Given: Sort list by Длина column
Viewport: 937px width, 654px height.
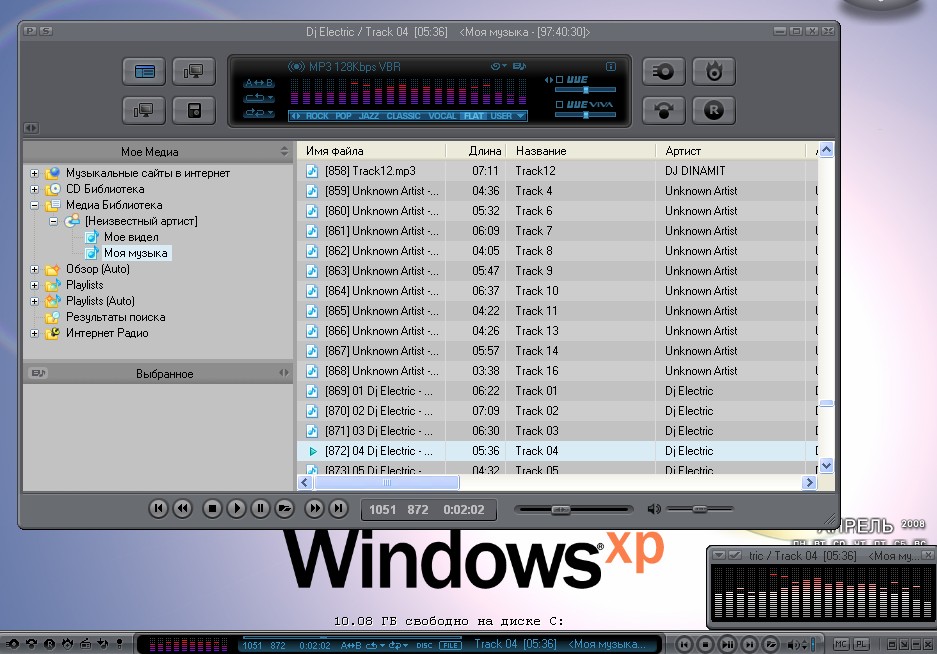Looking at the screenshot, I should (476, 151).
